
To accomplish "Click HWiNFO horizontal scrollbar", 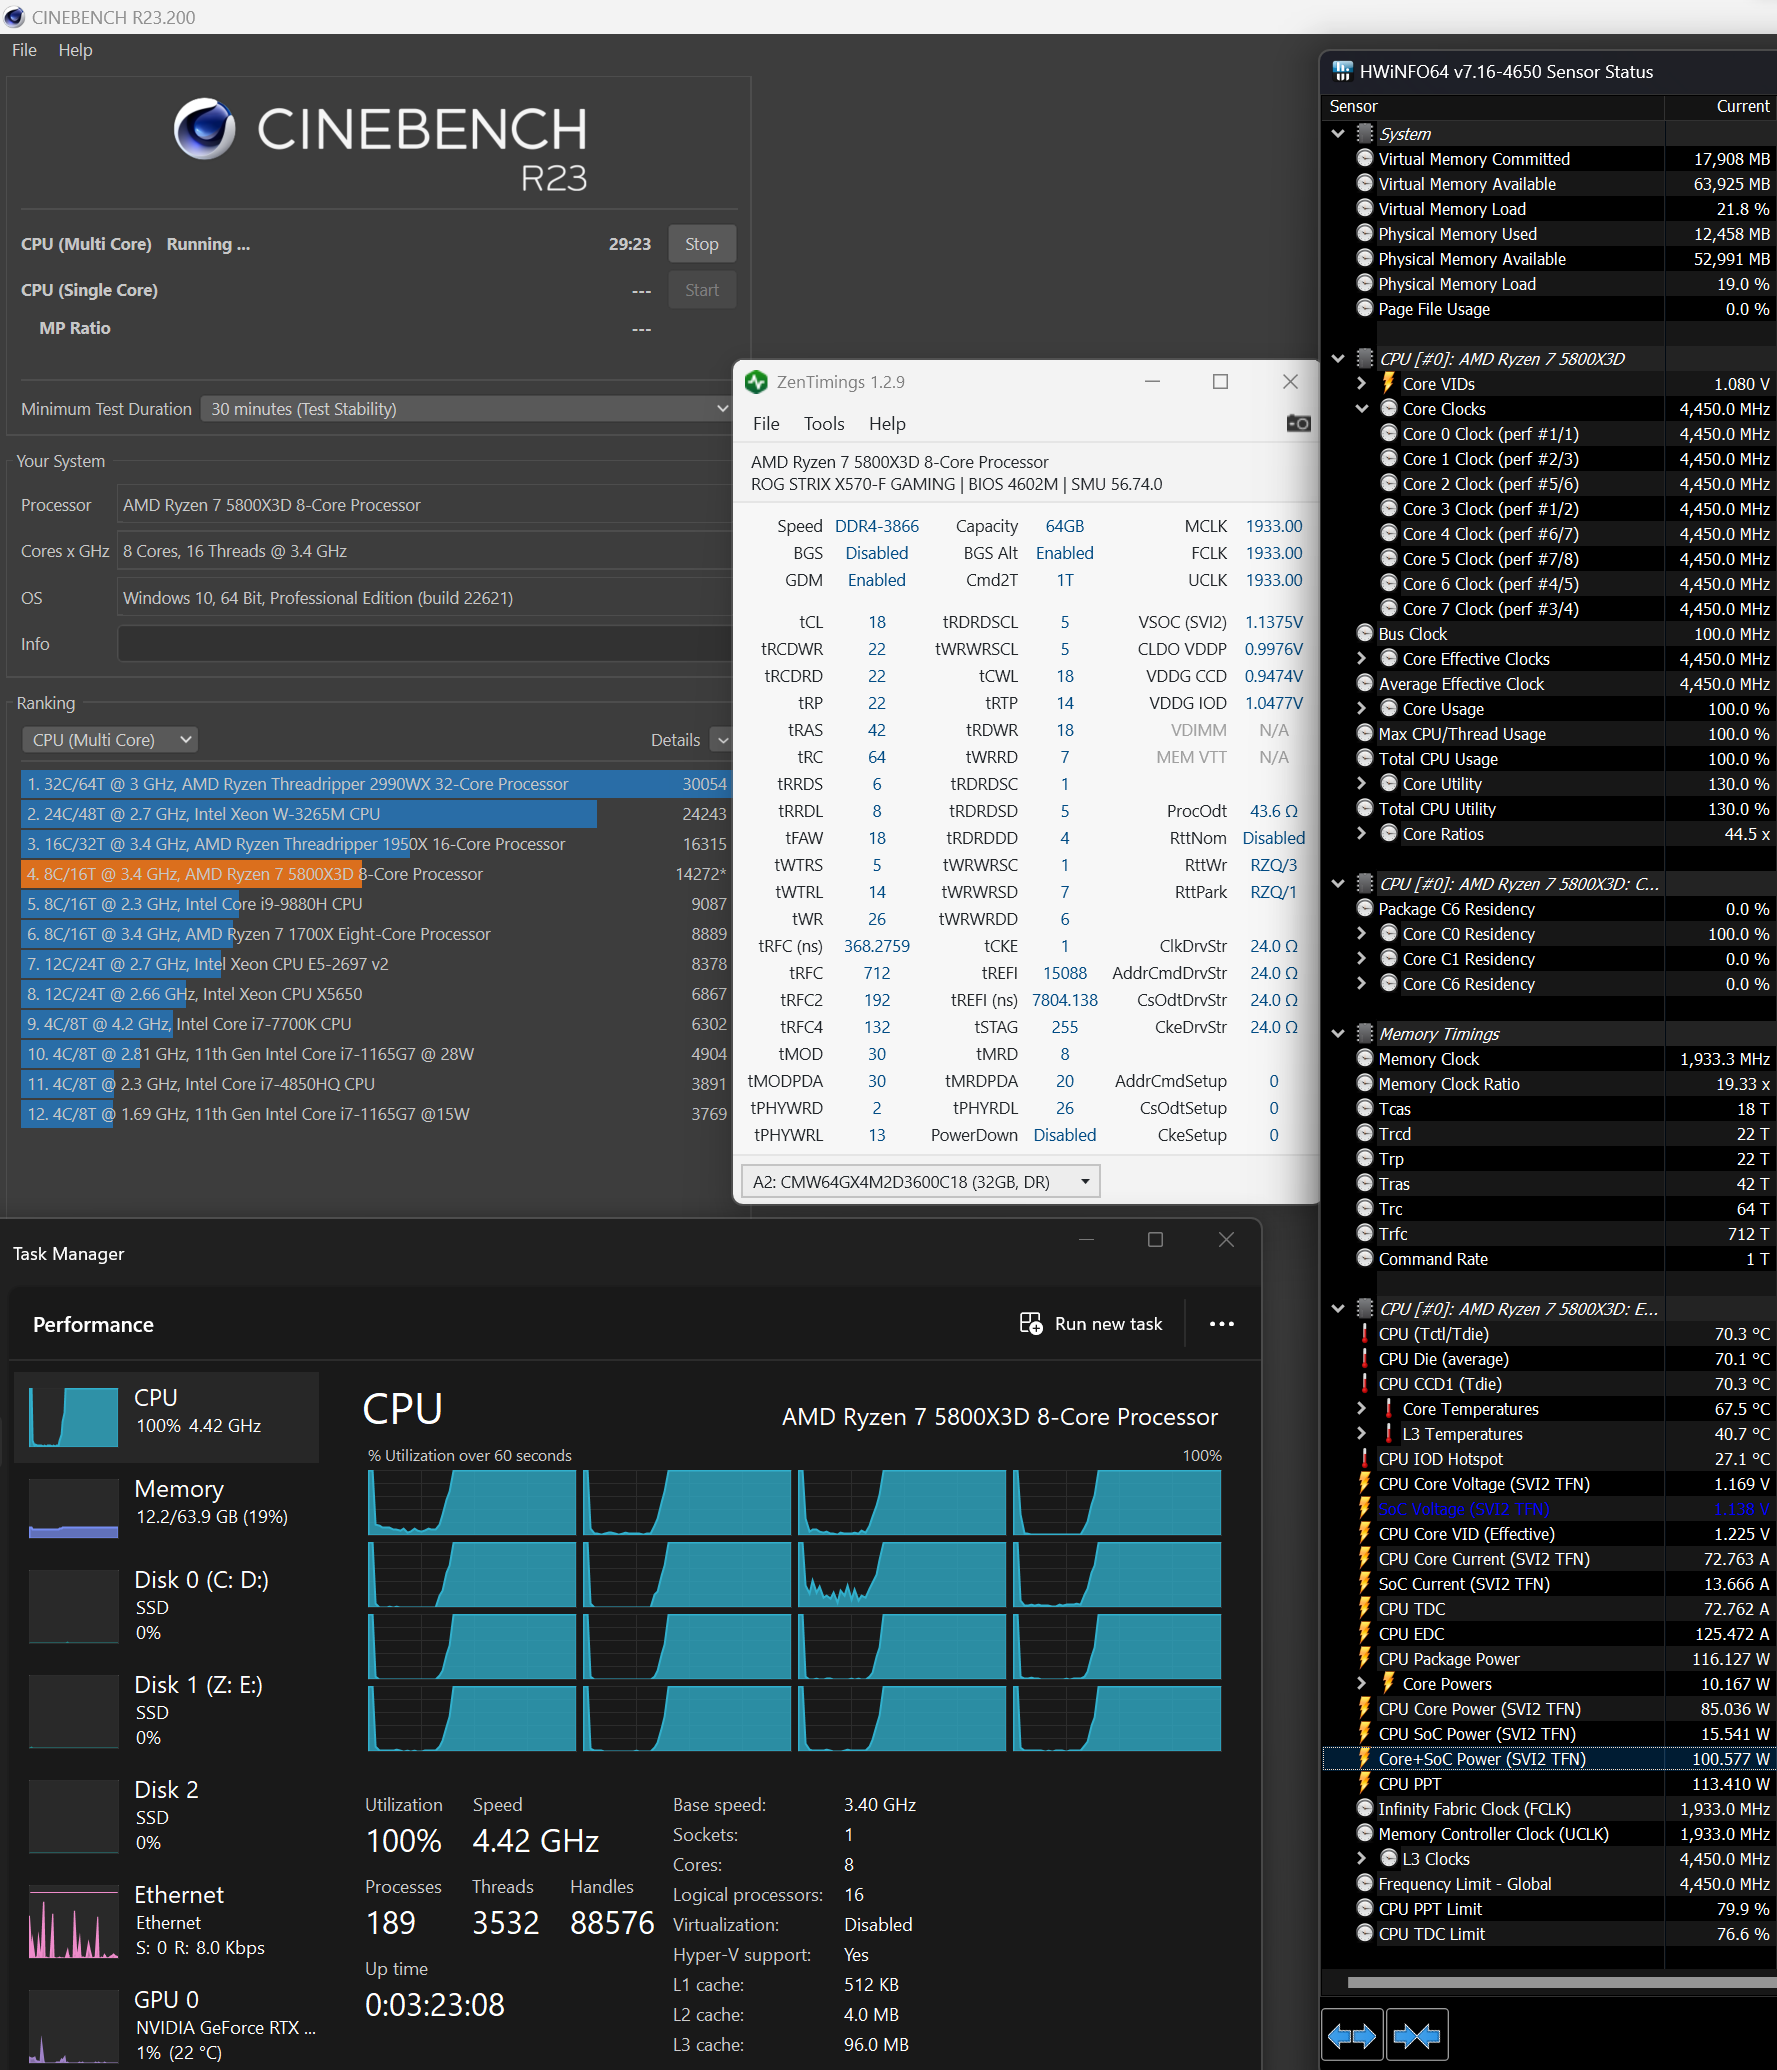I will 1560,1982.
